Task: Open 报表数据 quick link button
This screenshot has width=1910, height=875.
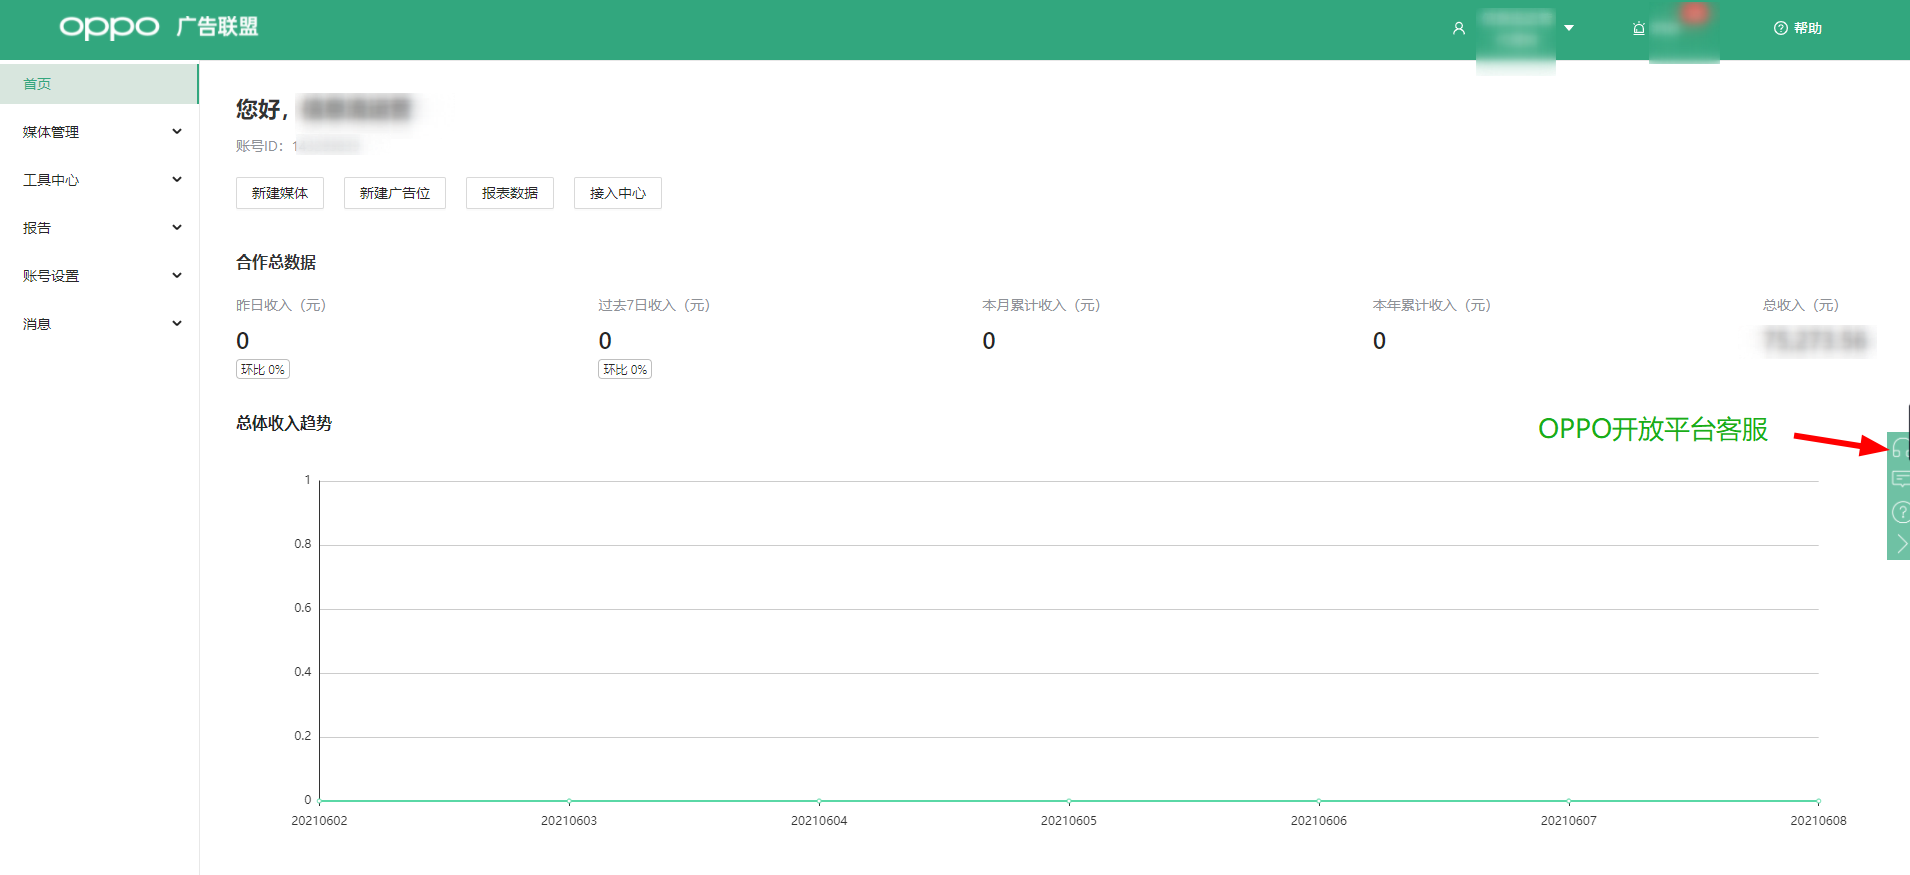Action: click(x=510, y=193)
